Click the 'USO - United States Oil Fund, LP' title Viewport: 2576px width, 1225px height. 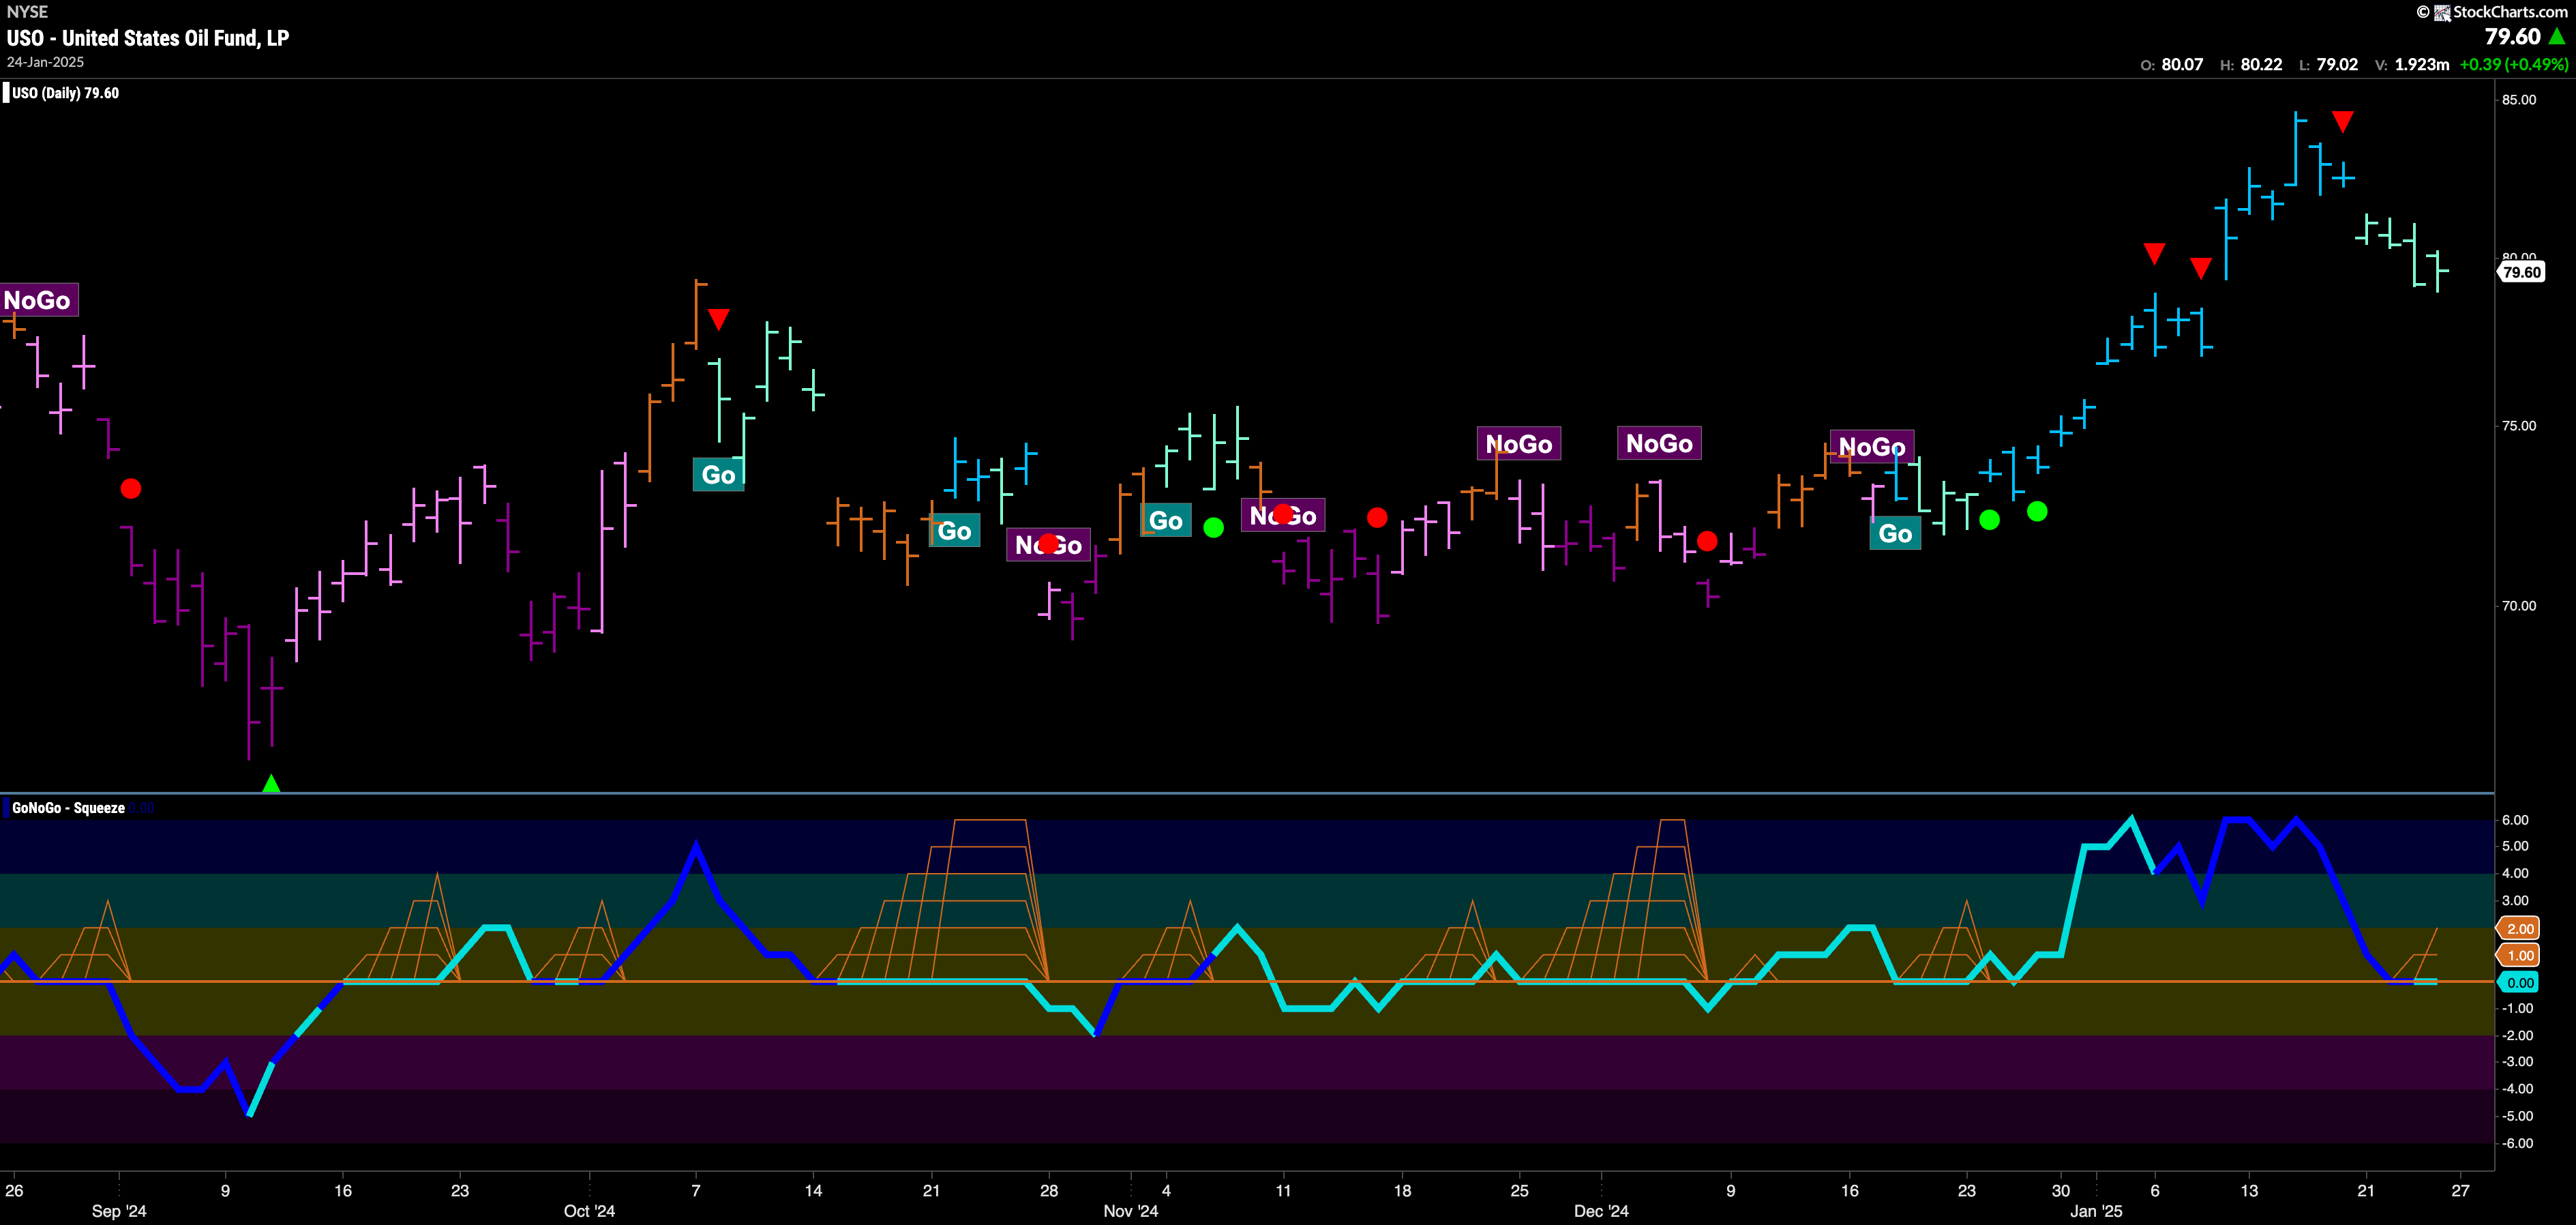coord(148,38)
